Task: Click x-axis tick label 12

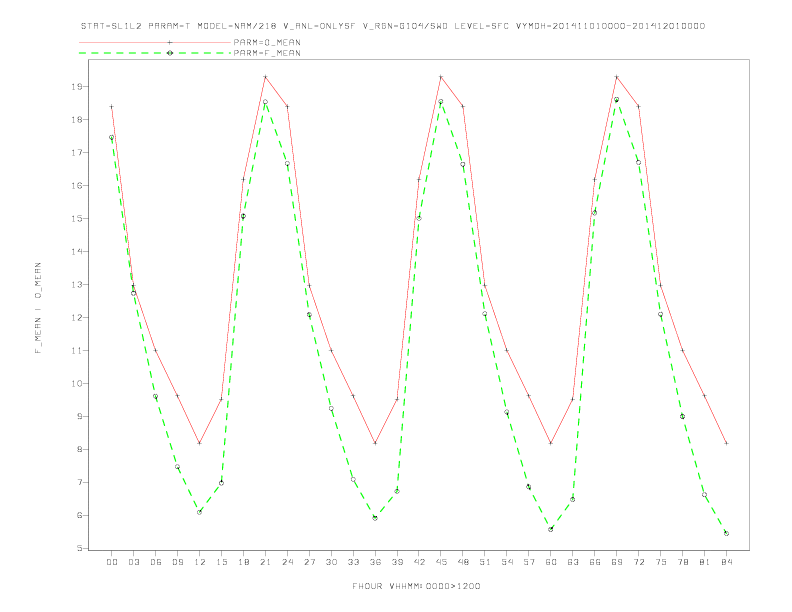Action: [x=200, y=562]
